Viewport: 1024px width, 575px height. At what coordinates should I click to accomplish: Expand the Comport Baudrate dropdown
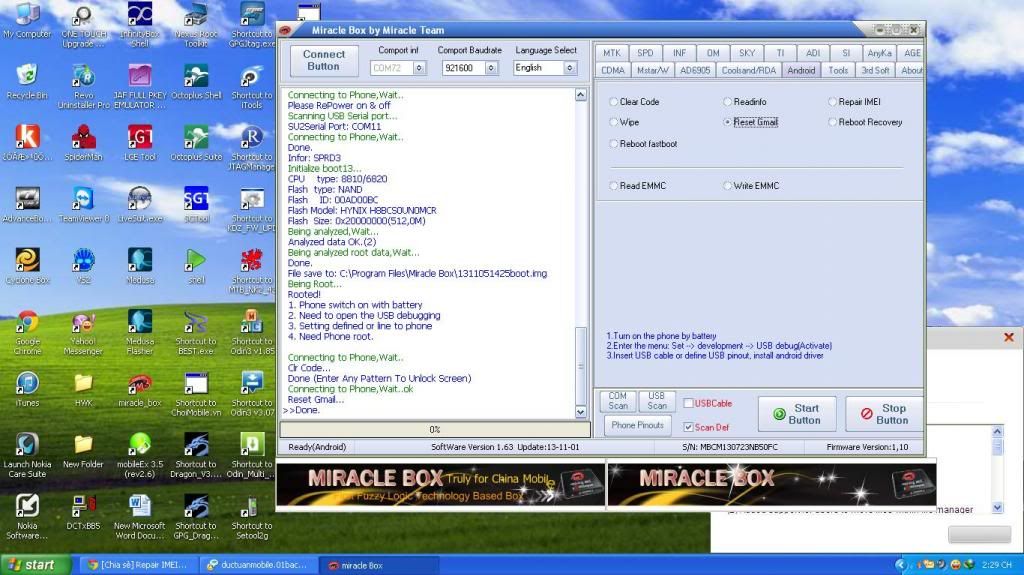[x=491, y=68]
